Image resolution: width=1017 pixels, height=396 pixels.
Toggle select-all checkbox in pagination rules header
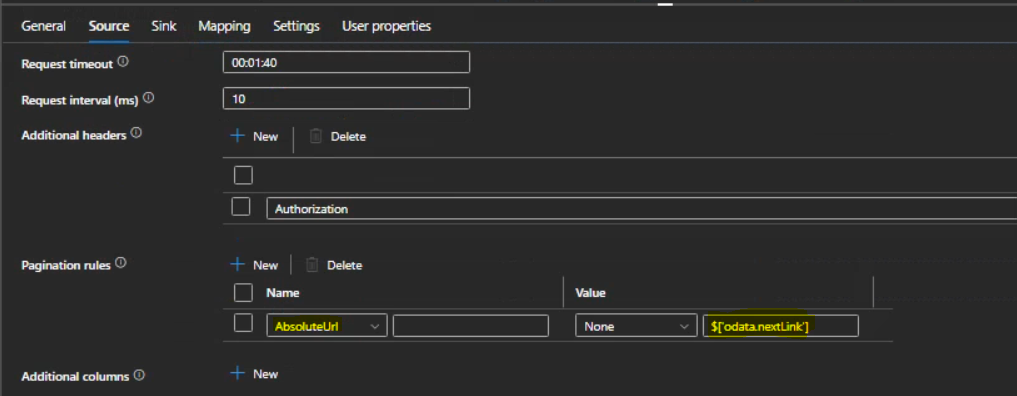(x=243, y=293)
